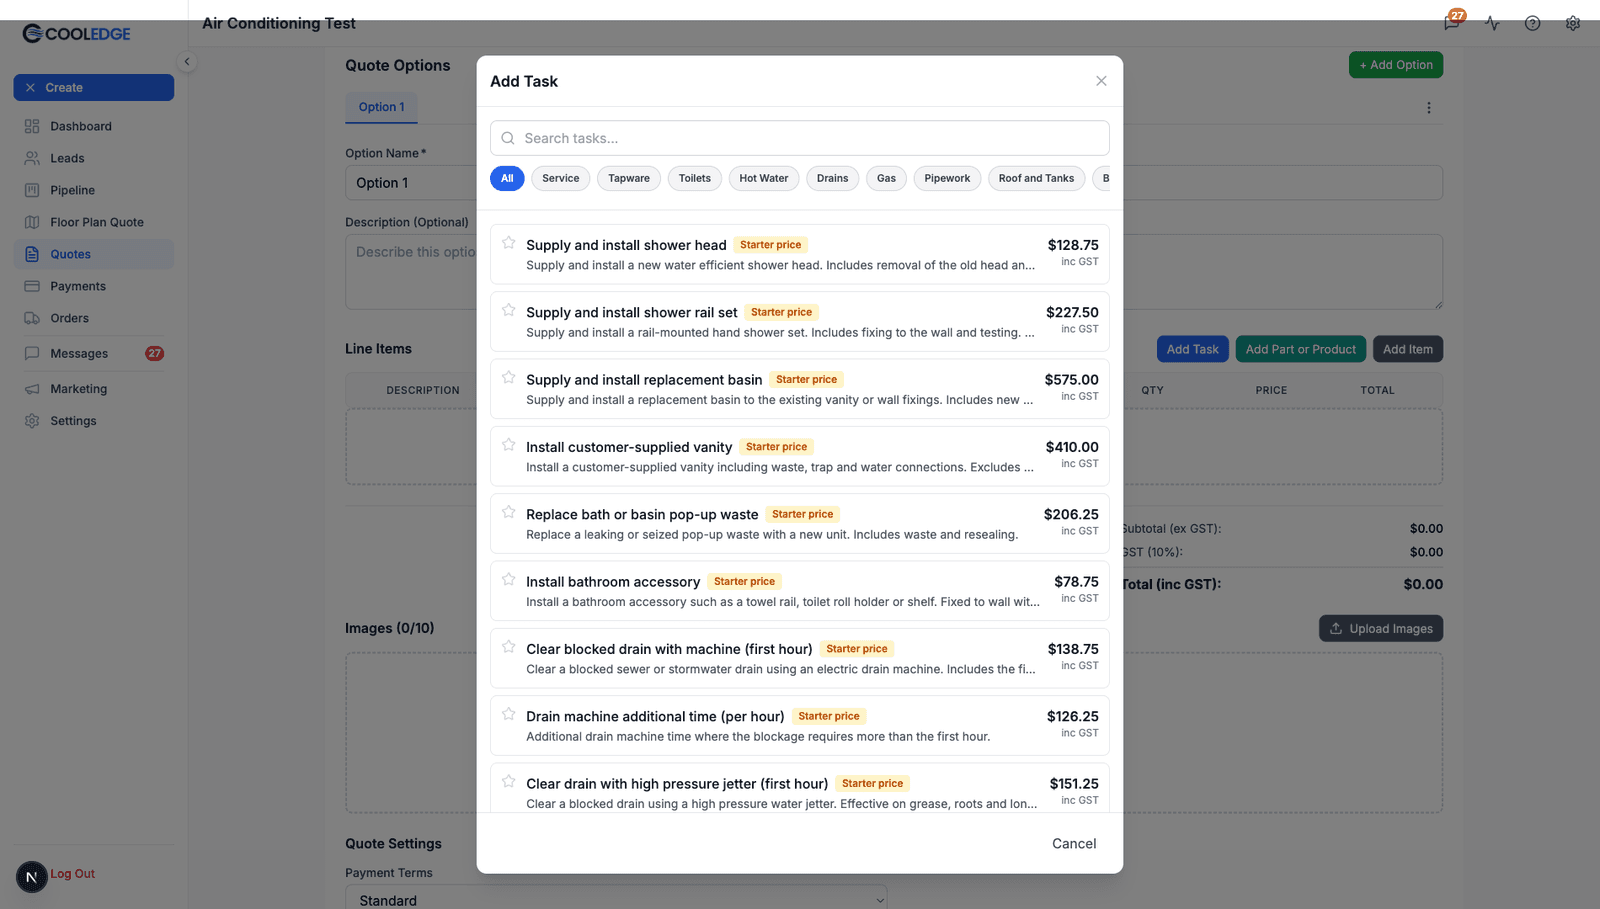Filter tasks by Toilets category
1600x909 pixels.
(x=695, y=178)
